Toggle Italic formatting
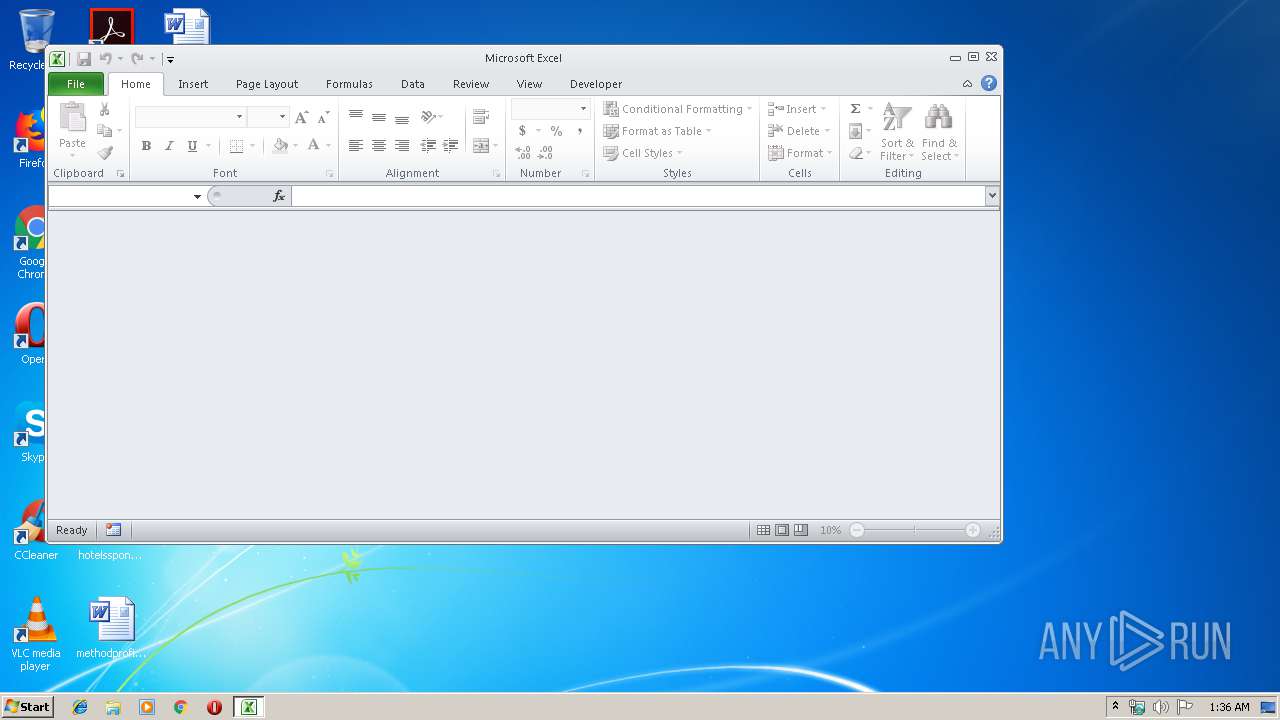1280x720 pixels. point(169,146)
